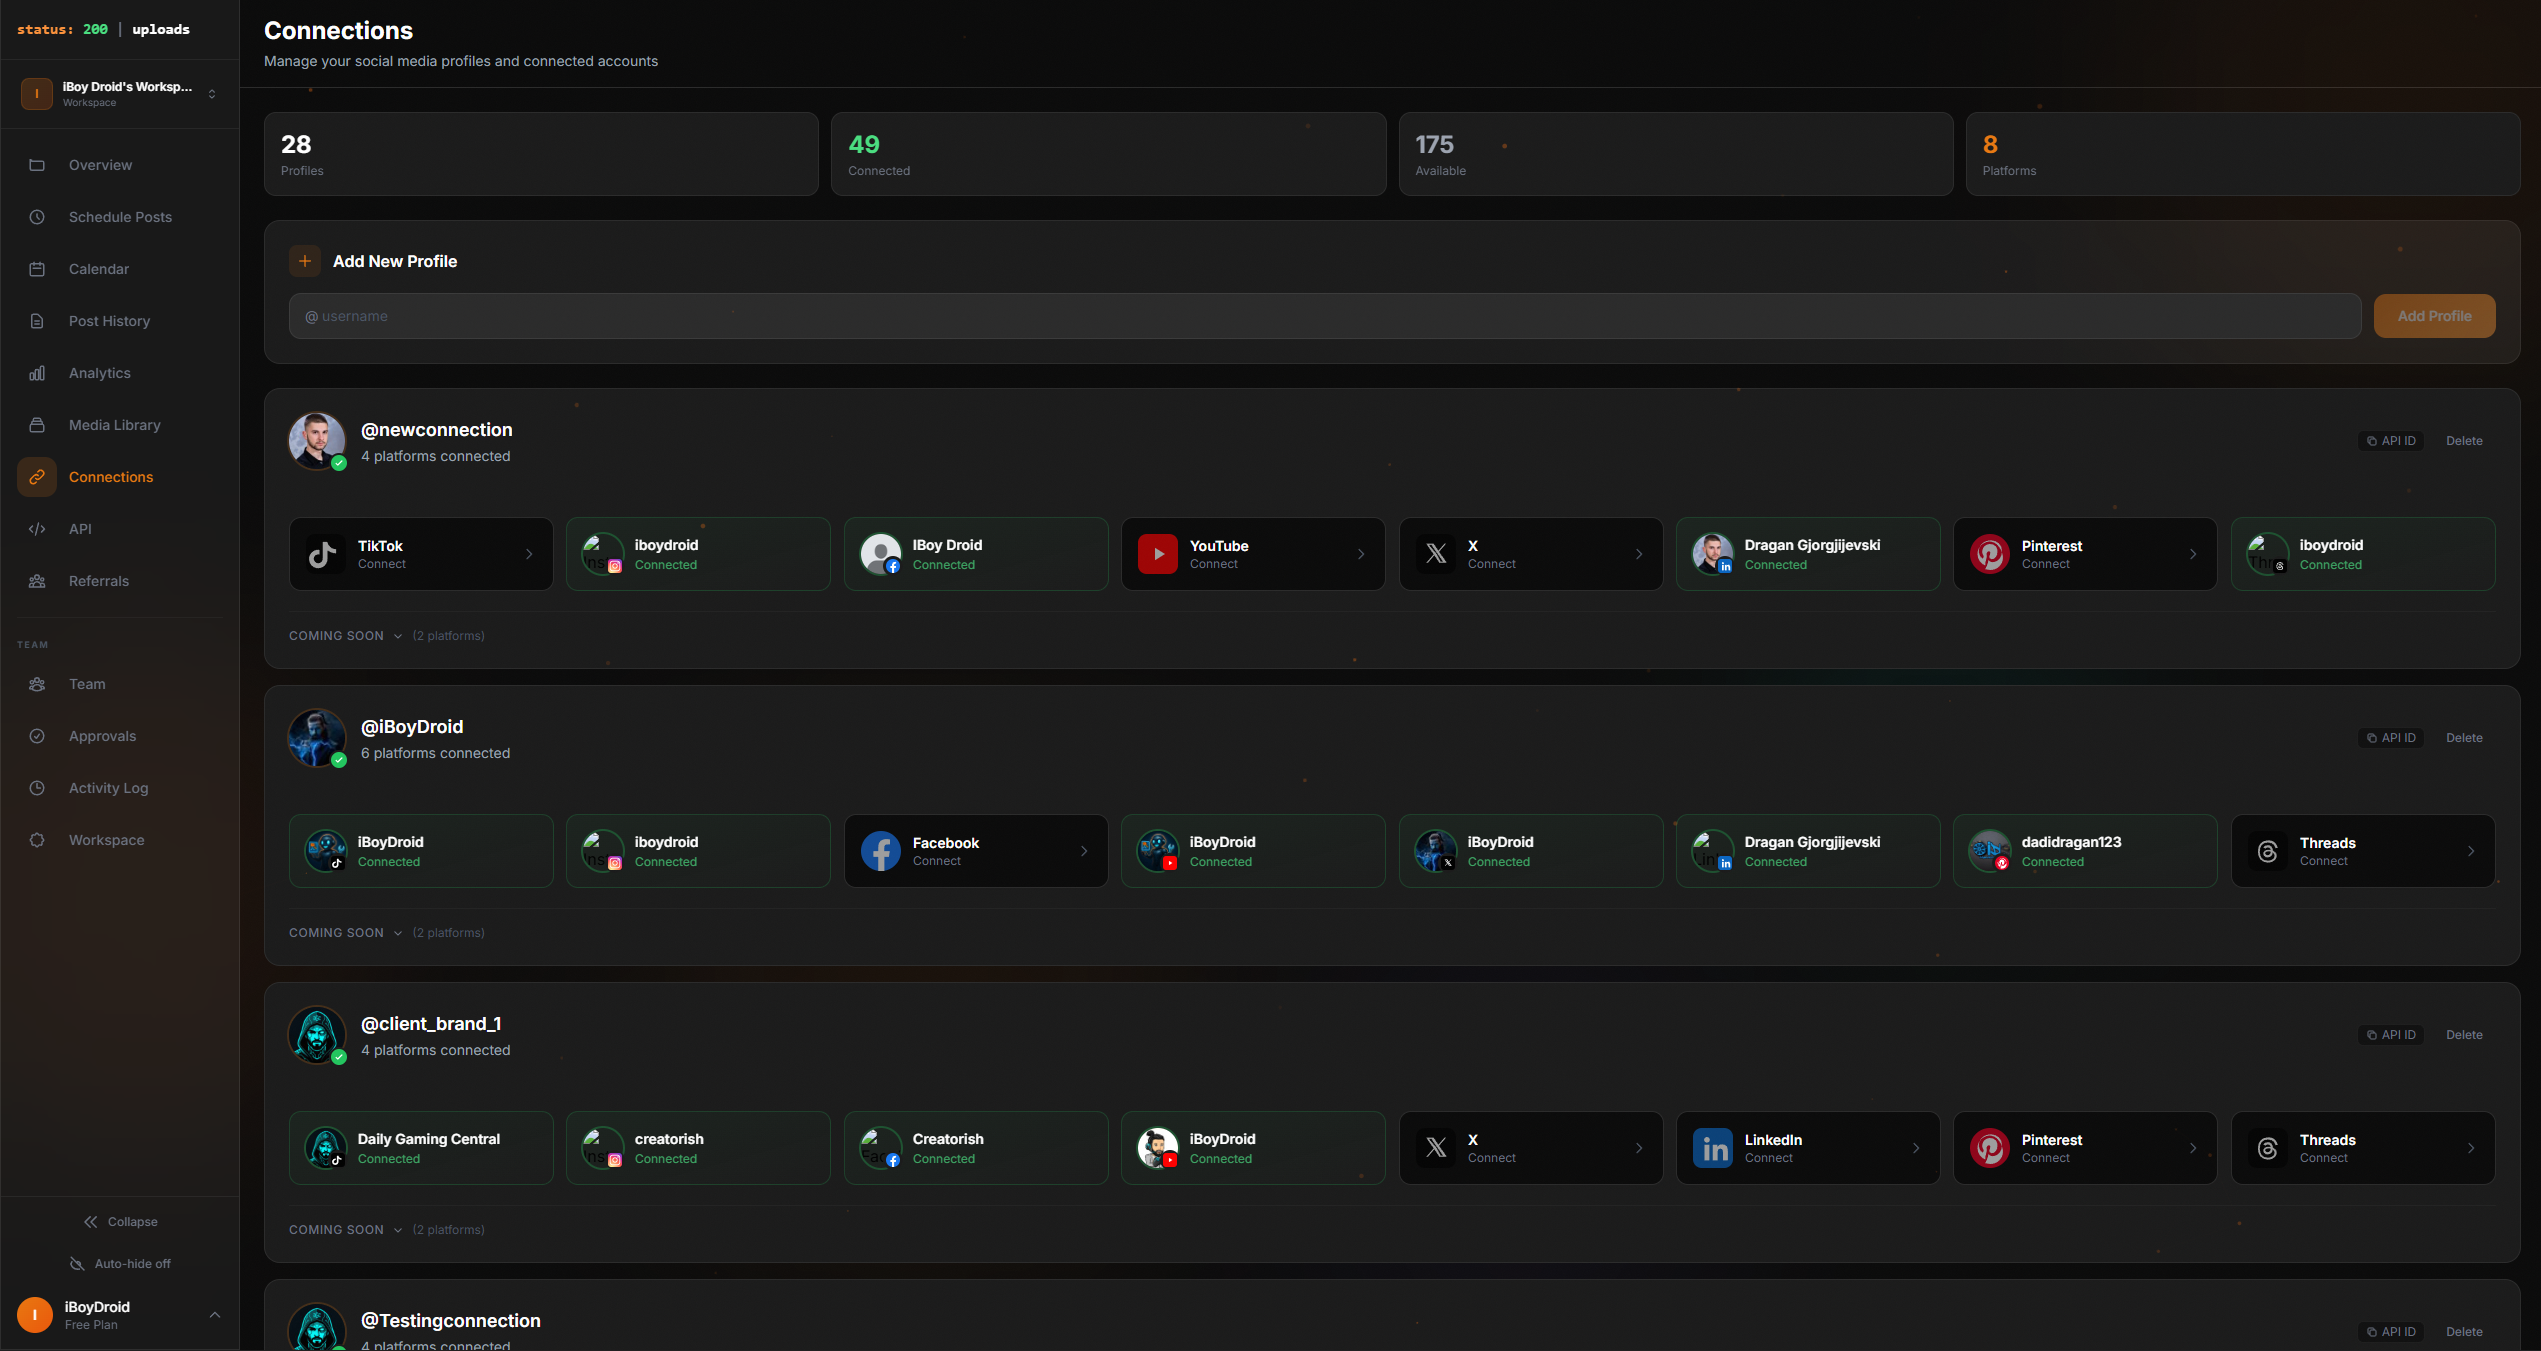
Task: Click the 175 Available stat card
Action: [x=1675, y=154]
